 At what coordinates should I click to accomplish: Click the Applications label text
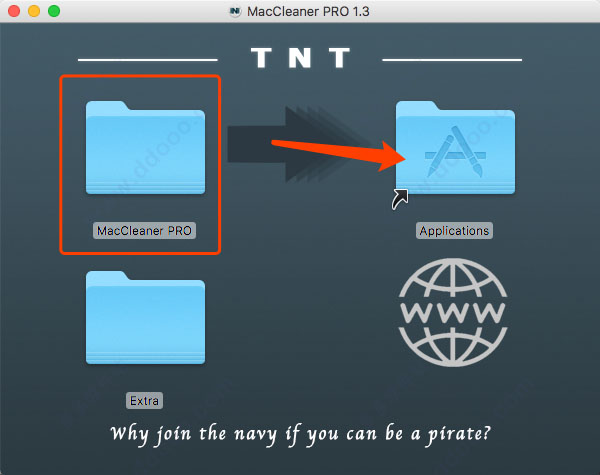coord(454,231)
